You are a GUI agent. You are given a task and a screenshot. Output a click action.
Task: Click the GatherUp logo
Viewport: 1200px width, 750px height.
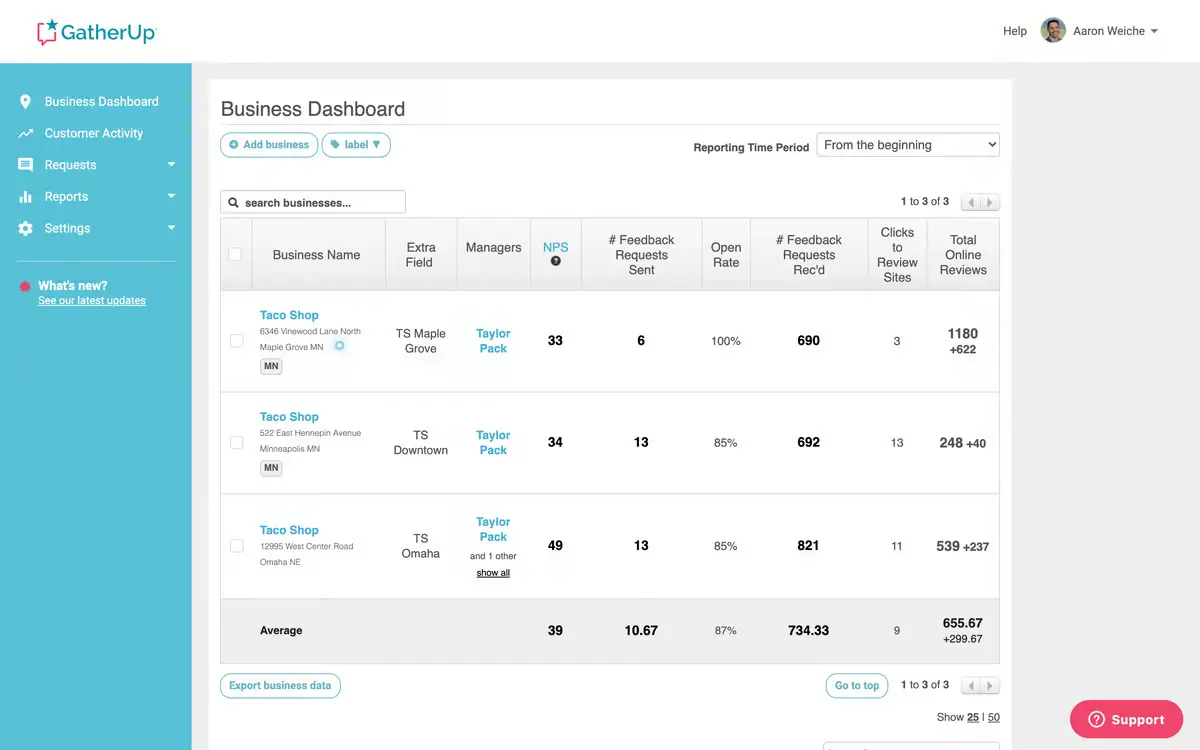[97, 32]
